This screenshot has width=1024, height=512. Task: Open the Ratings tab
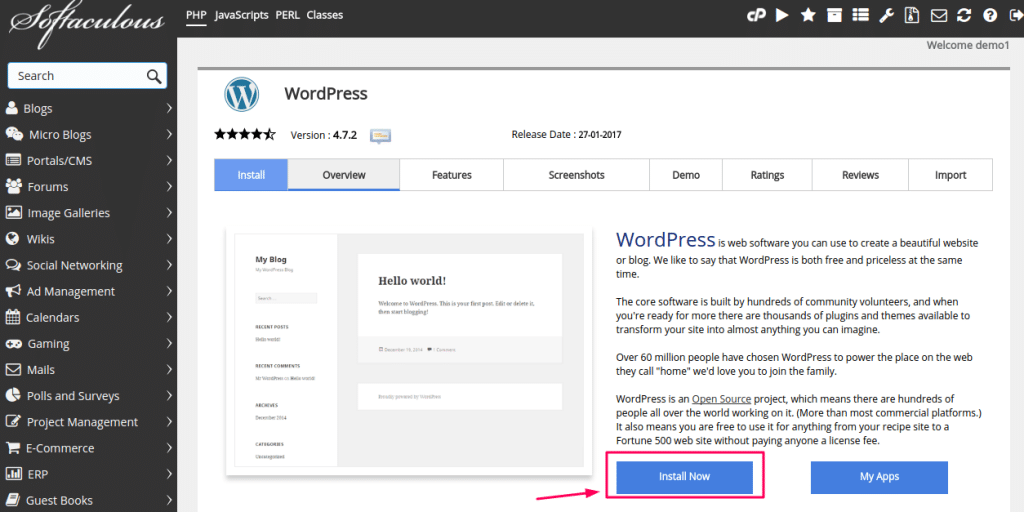click(767, 175)
